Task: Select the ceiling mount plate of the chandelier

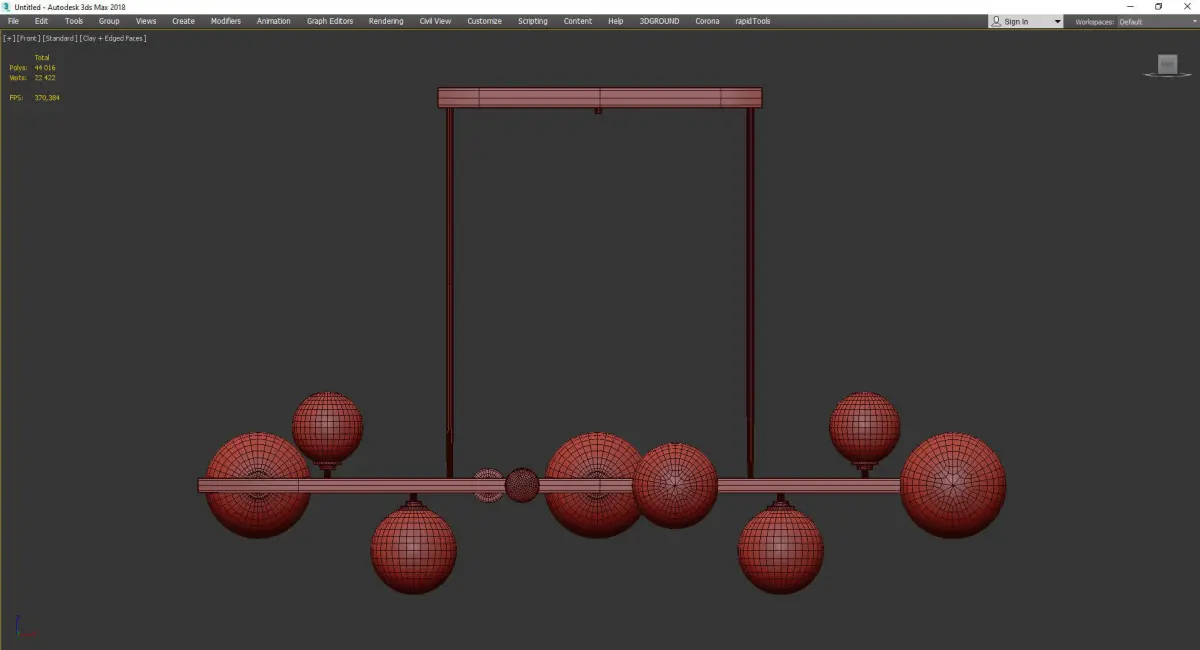Action: [x=600, y=98]
